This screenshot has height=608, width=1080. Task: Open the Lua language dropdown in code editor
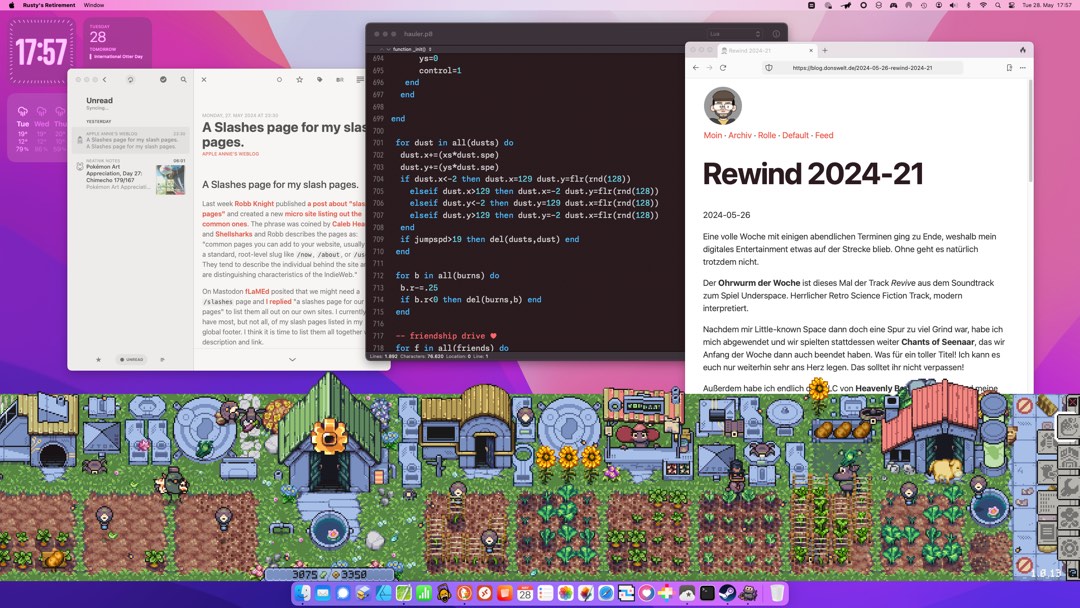coord(734,34)
